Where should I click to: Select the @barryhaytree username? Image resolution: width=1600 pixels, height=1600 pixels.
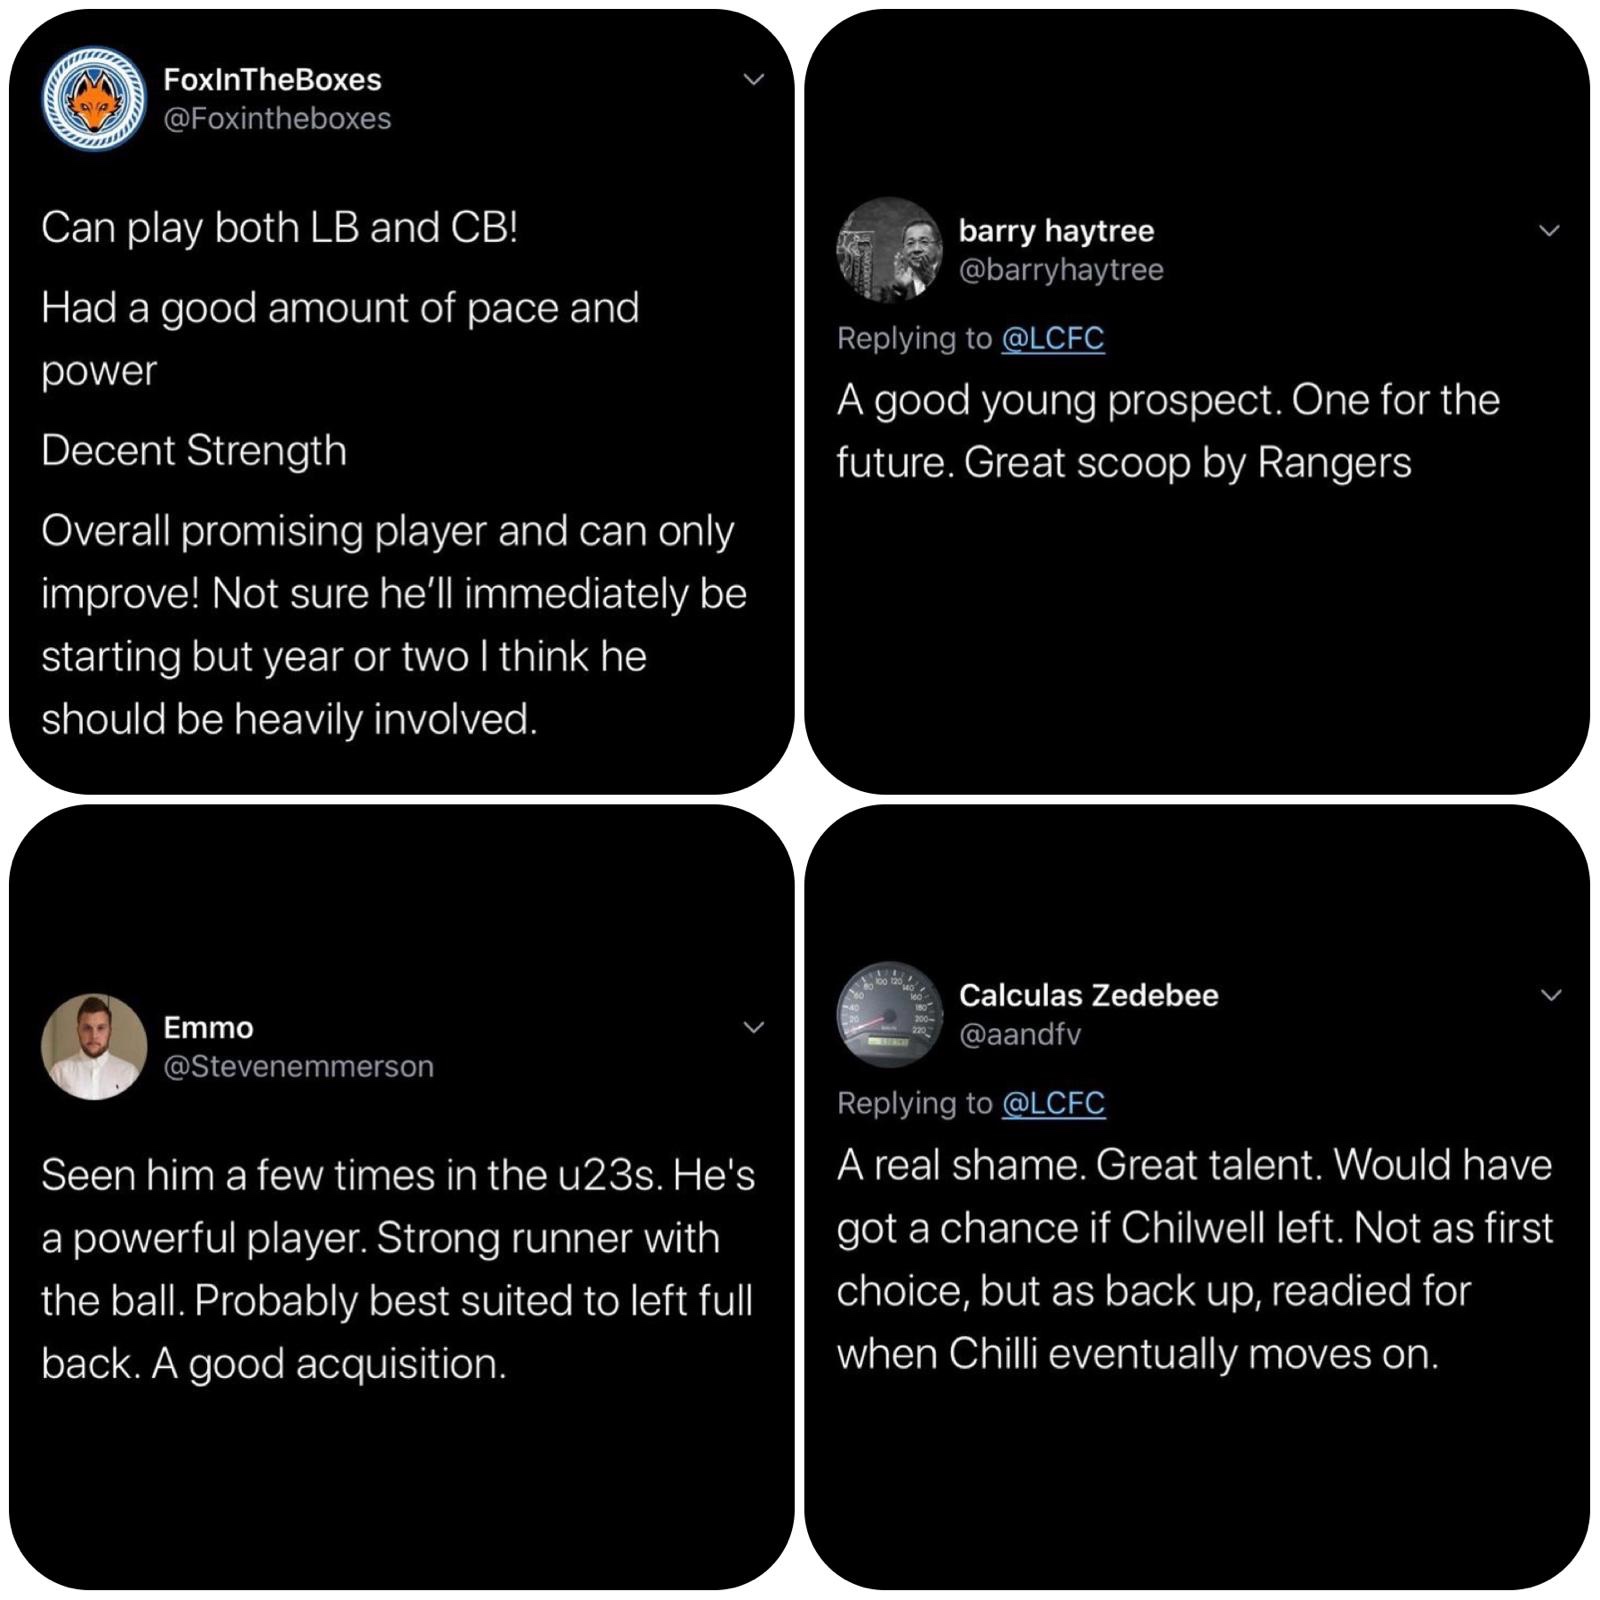(x=1061, y=270)
